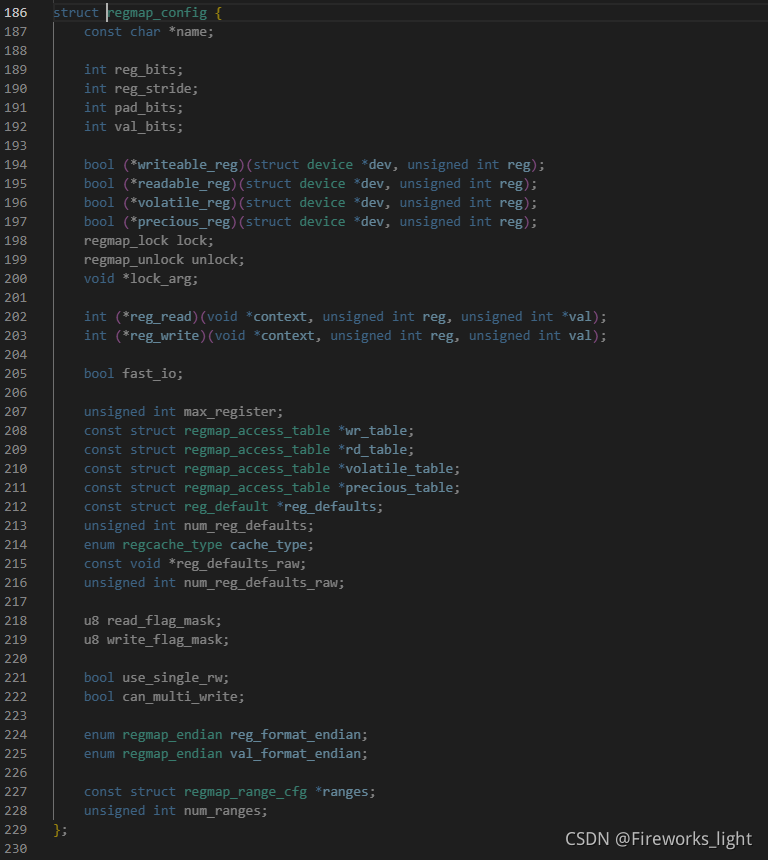Click the regcache_type enum name
Screen dimensions: 768x860
coord(172,545)
